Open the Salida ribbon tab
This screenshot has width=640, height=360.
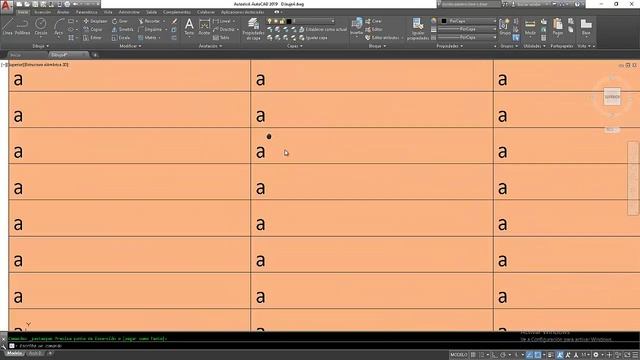click(x=151, y=12)
